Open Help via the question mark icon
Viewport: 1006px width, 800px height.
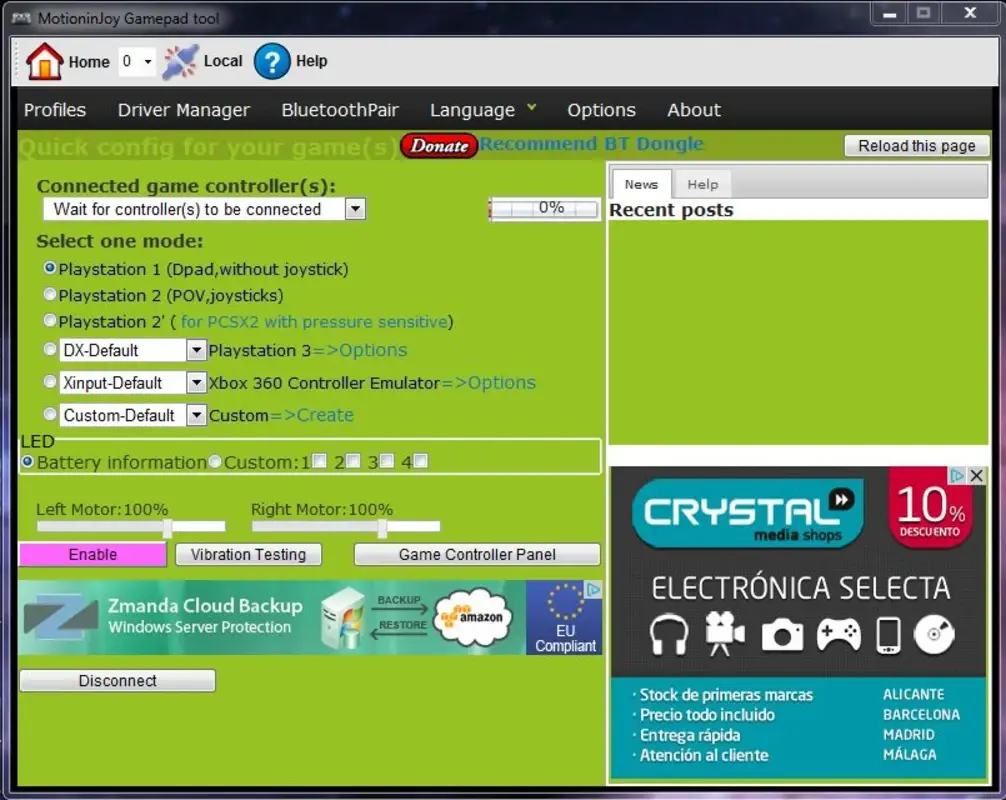[x=272, y=62]
